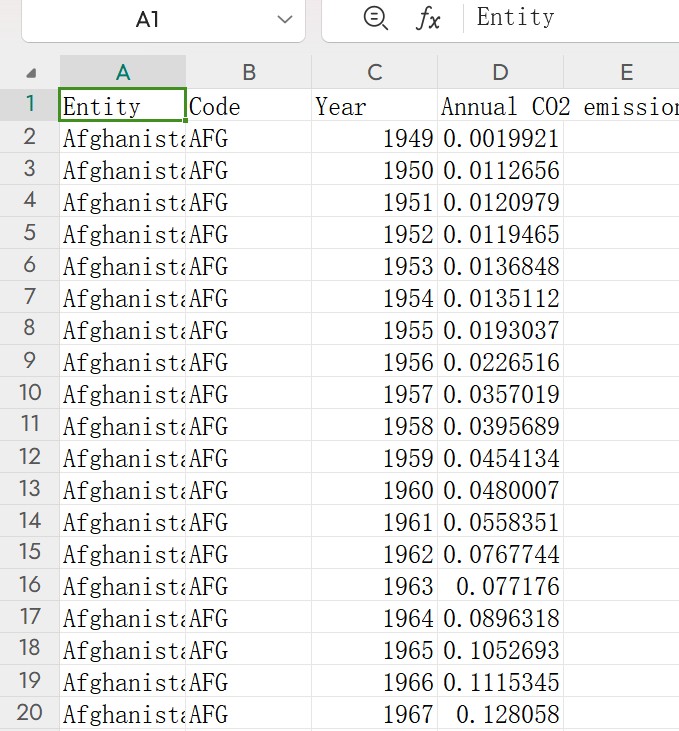This screenshot has height=731, width=679.
Task: Select column B header
Action: click(249, 72)
